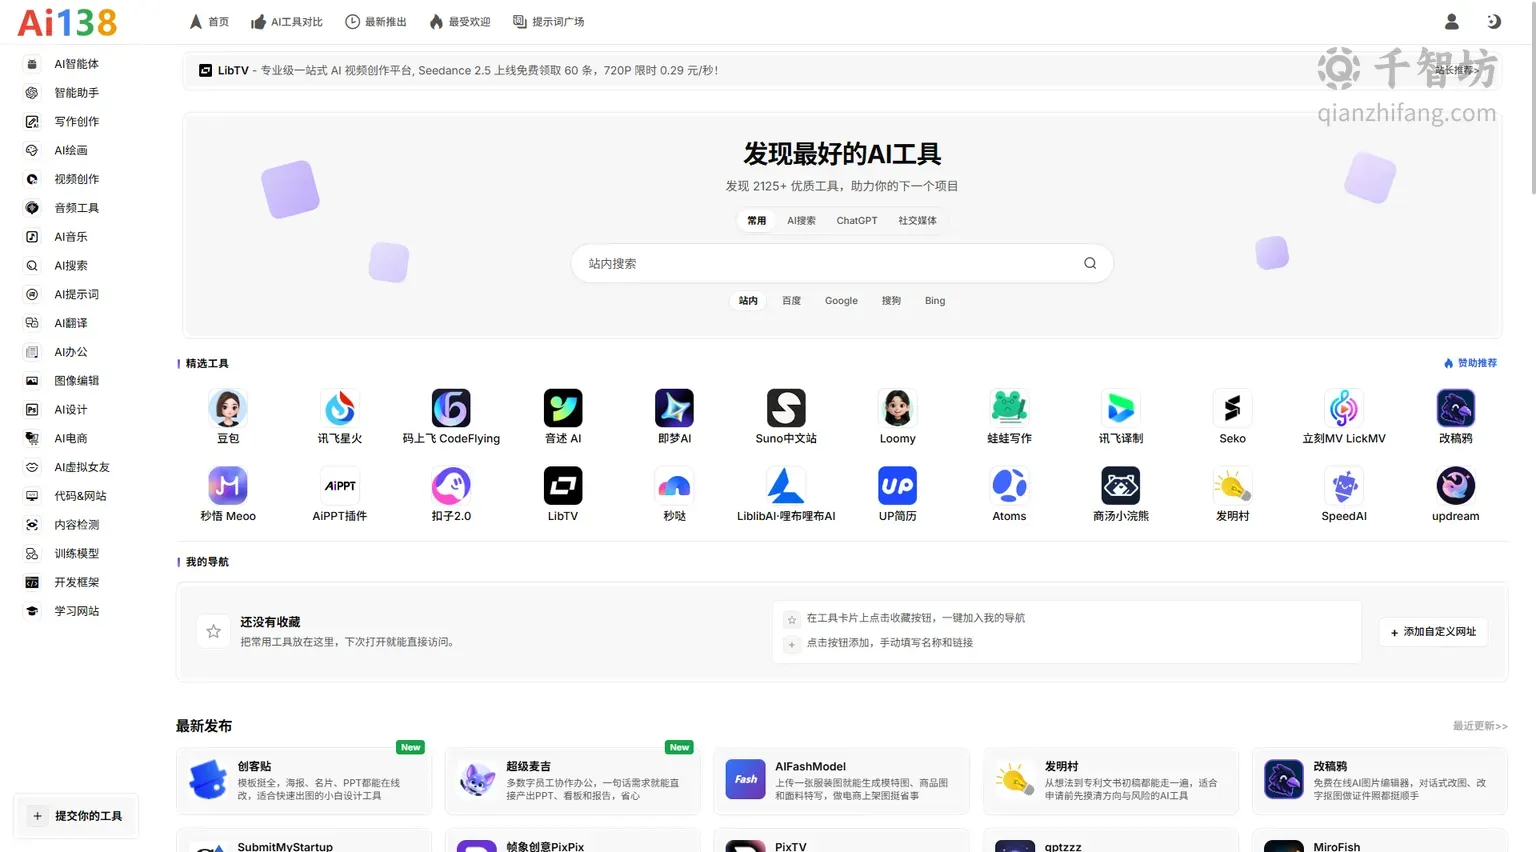Open the 音述 AI icon
Screen dimensions: 1536x852
click(563, 408)
